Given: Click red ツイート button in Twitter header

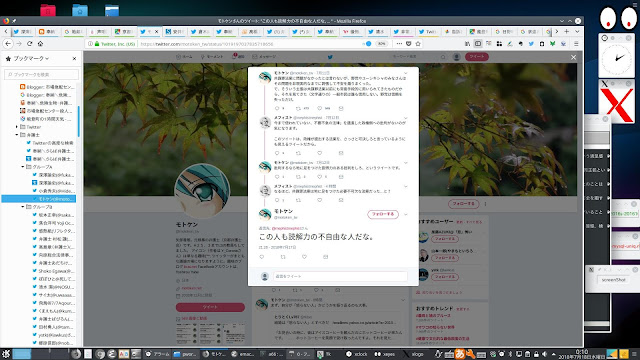Looking at the screenshot, I should pyautogui.click(x=477, y=57).
